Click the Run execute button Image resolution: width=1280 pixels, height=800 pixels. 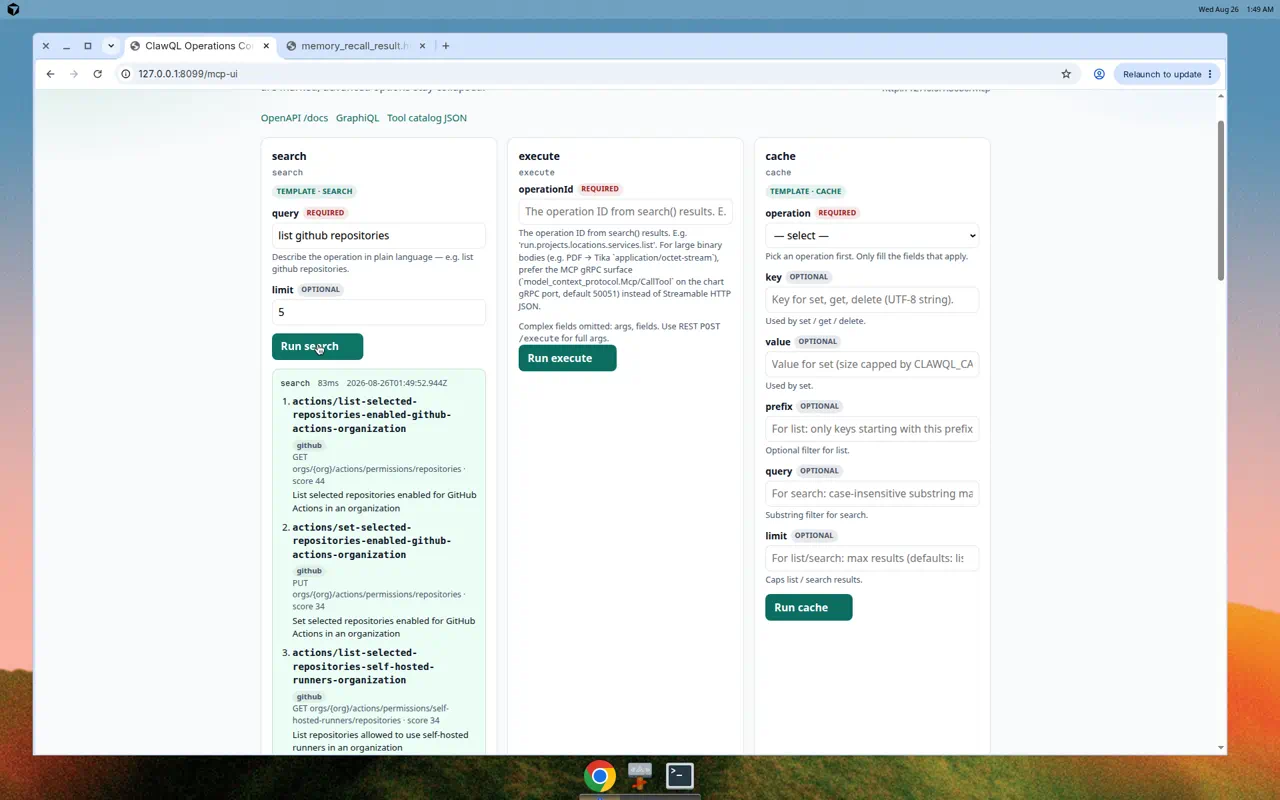[567, 358]
